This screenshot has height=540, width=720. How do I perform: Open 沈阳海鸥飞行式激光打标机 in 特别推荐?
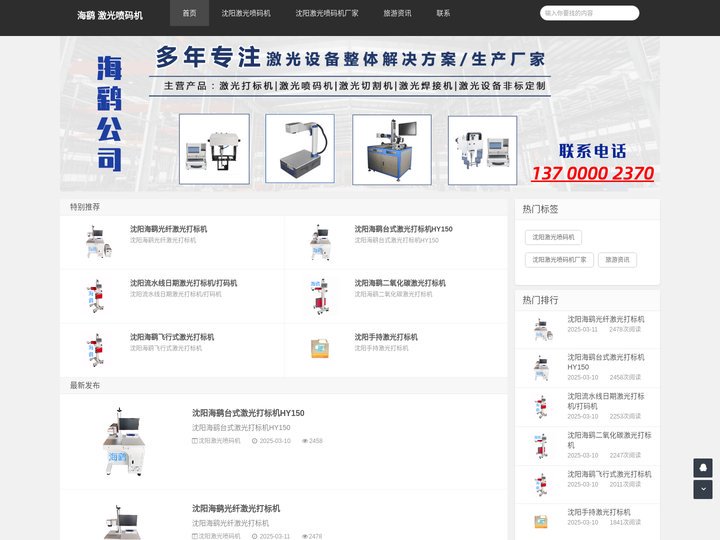pyautogui.click(x=172, y=337)
